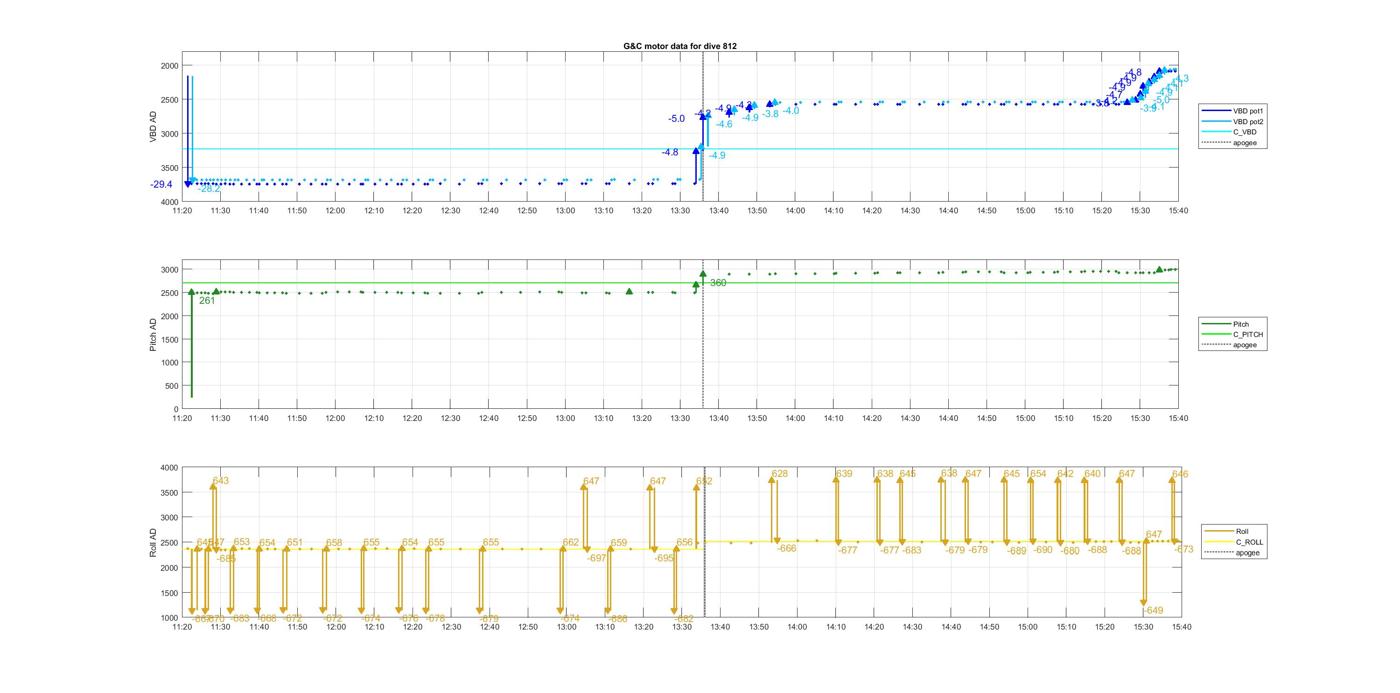Click the "639" roll data label
Screen dimensions: 1400x693
pos(844,474)
